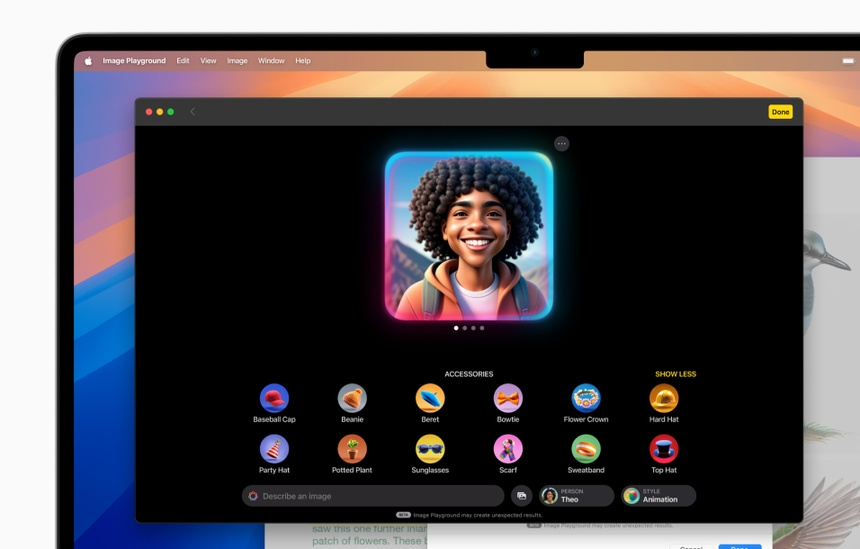
Task: Open the Apple menu
Action: 88,61
